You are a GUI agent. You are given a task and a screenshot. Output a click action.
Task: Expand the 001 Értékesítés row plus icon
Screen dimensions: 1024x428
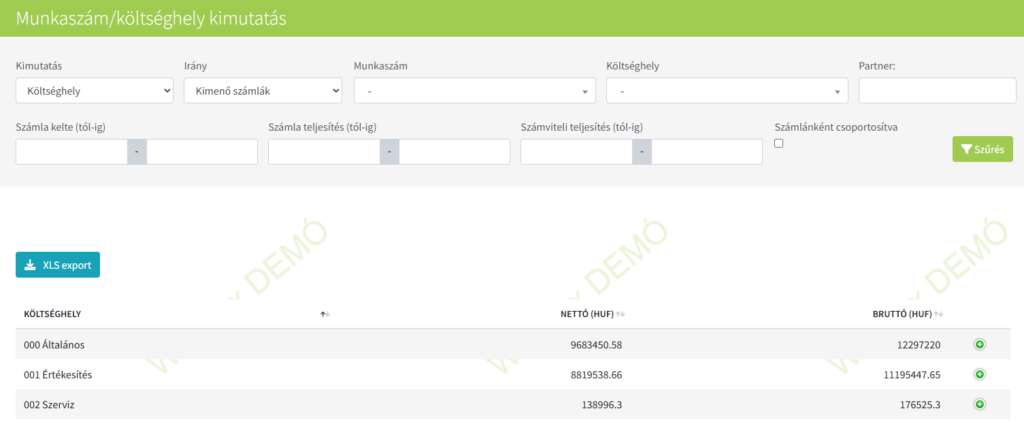point(979,374)
